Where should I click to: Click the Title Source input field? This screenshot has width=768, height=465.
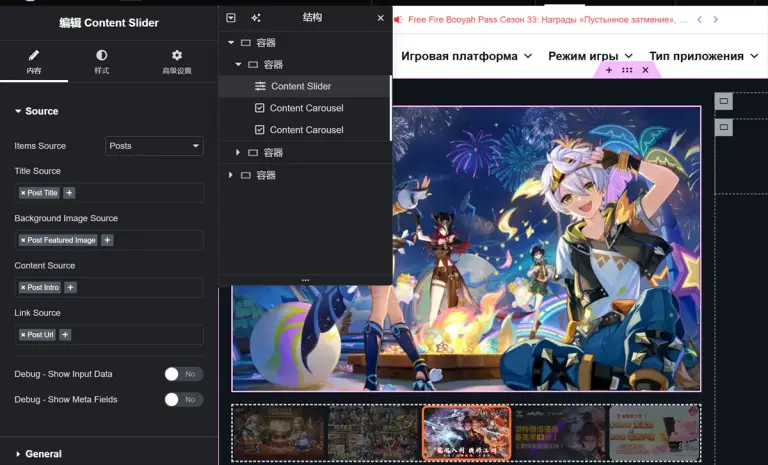click(x=109, y=193)
